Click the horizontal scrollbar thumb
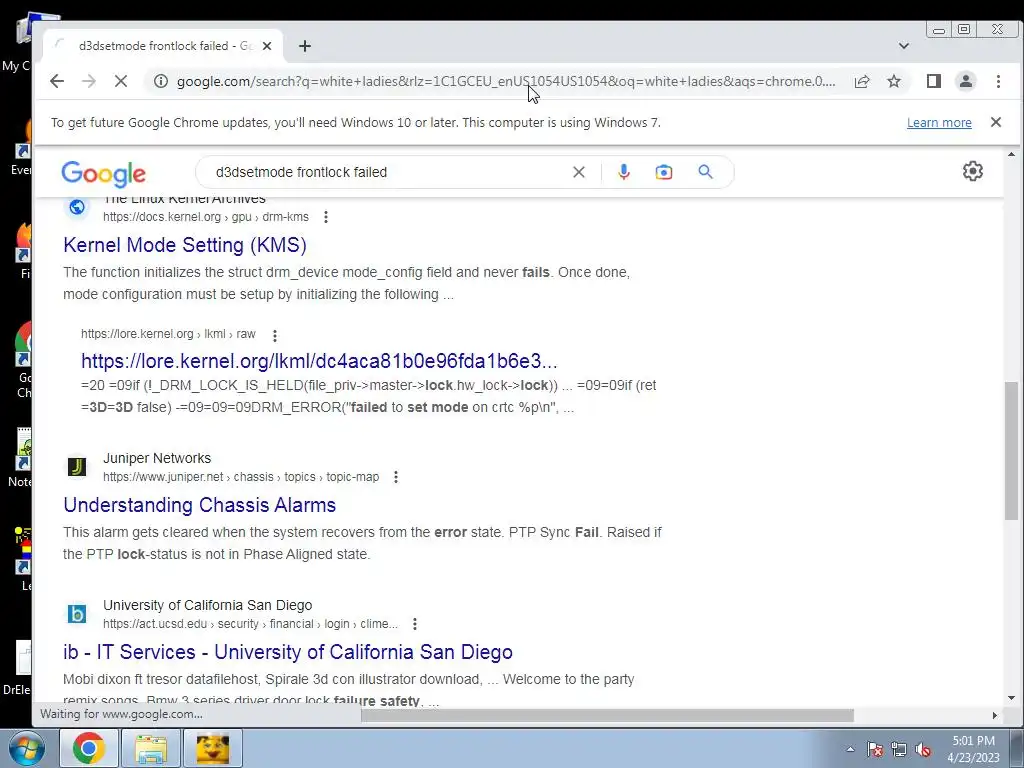1024x768 pixels. tap(607, 716)
